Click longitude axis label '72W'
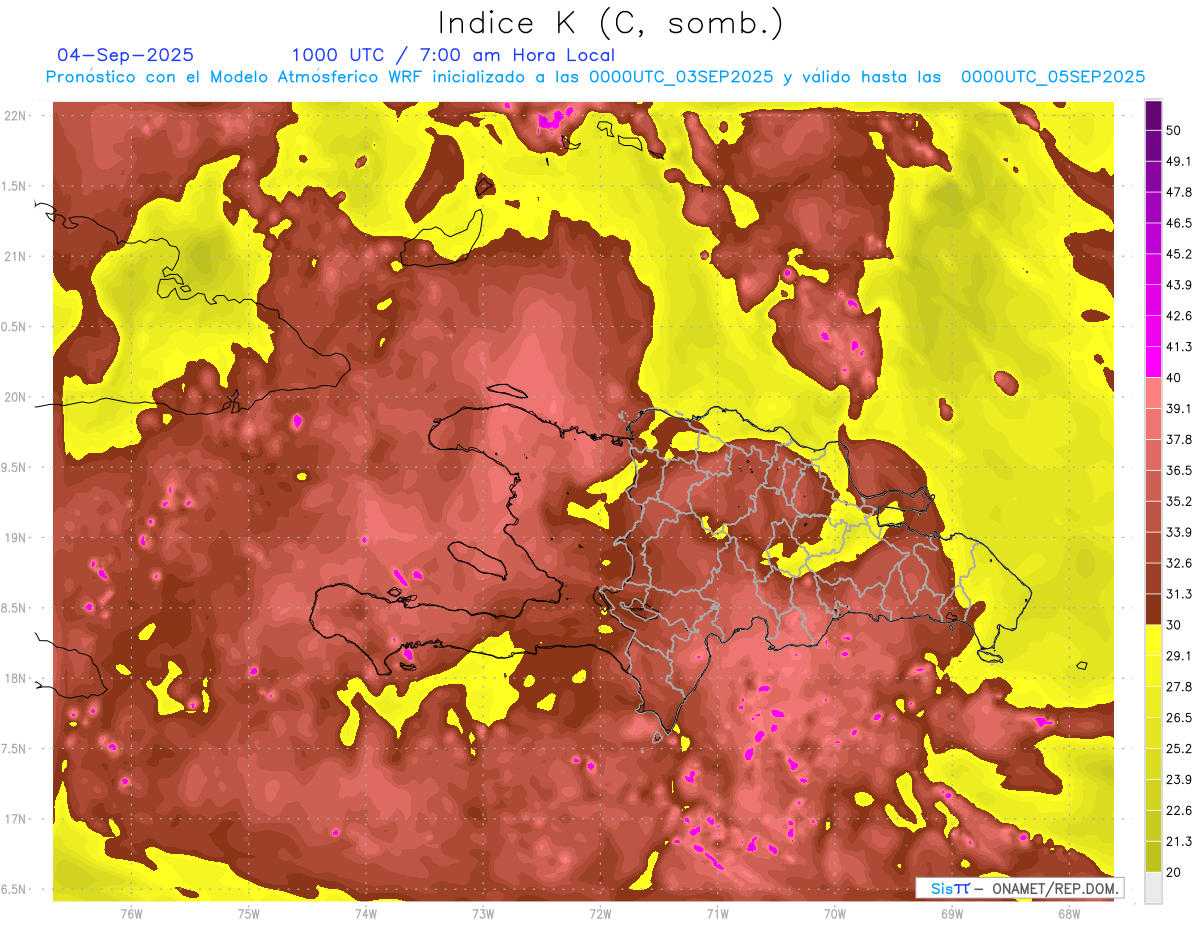The image size is (1200, 927). [x=600, y=914]
